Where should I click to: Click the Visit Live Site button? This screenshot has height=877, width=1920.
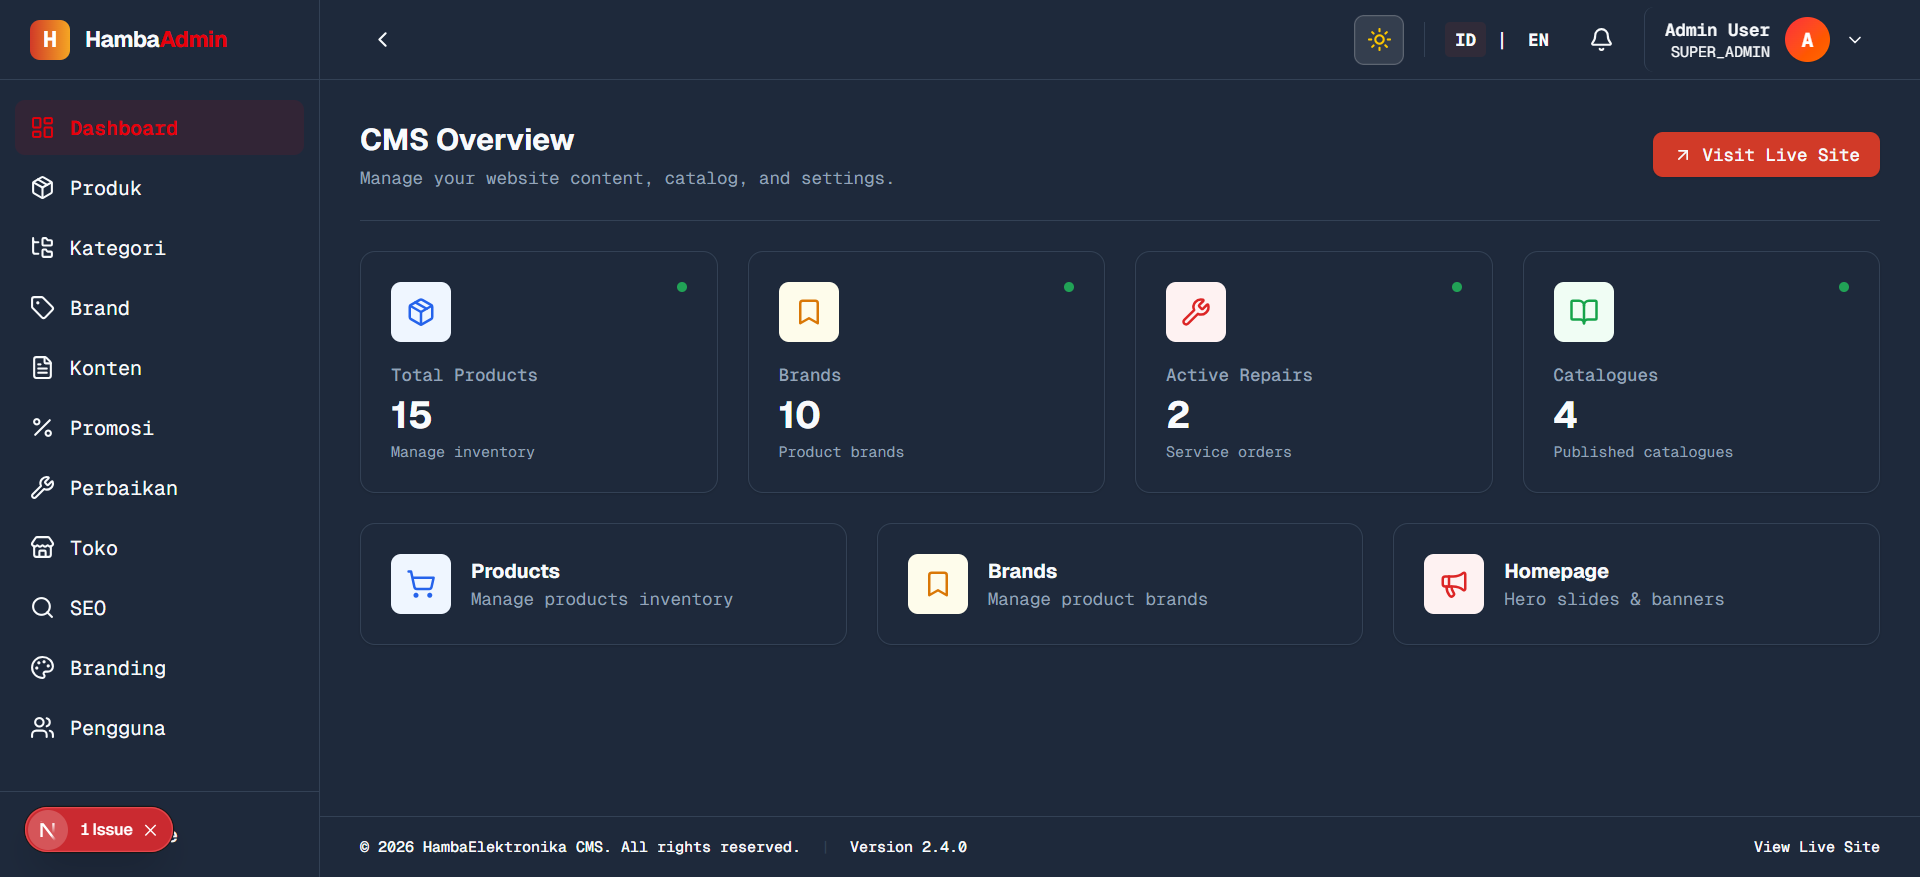click(x=1766, y=155)
